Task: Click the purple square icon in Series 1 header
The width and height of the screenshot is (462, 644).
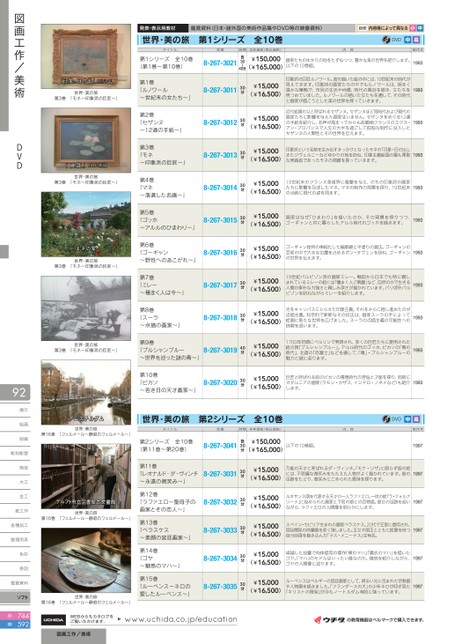Action: (416, 40)
